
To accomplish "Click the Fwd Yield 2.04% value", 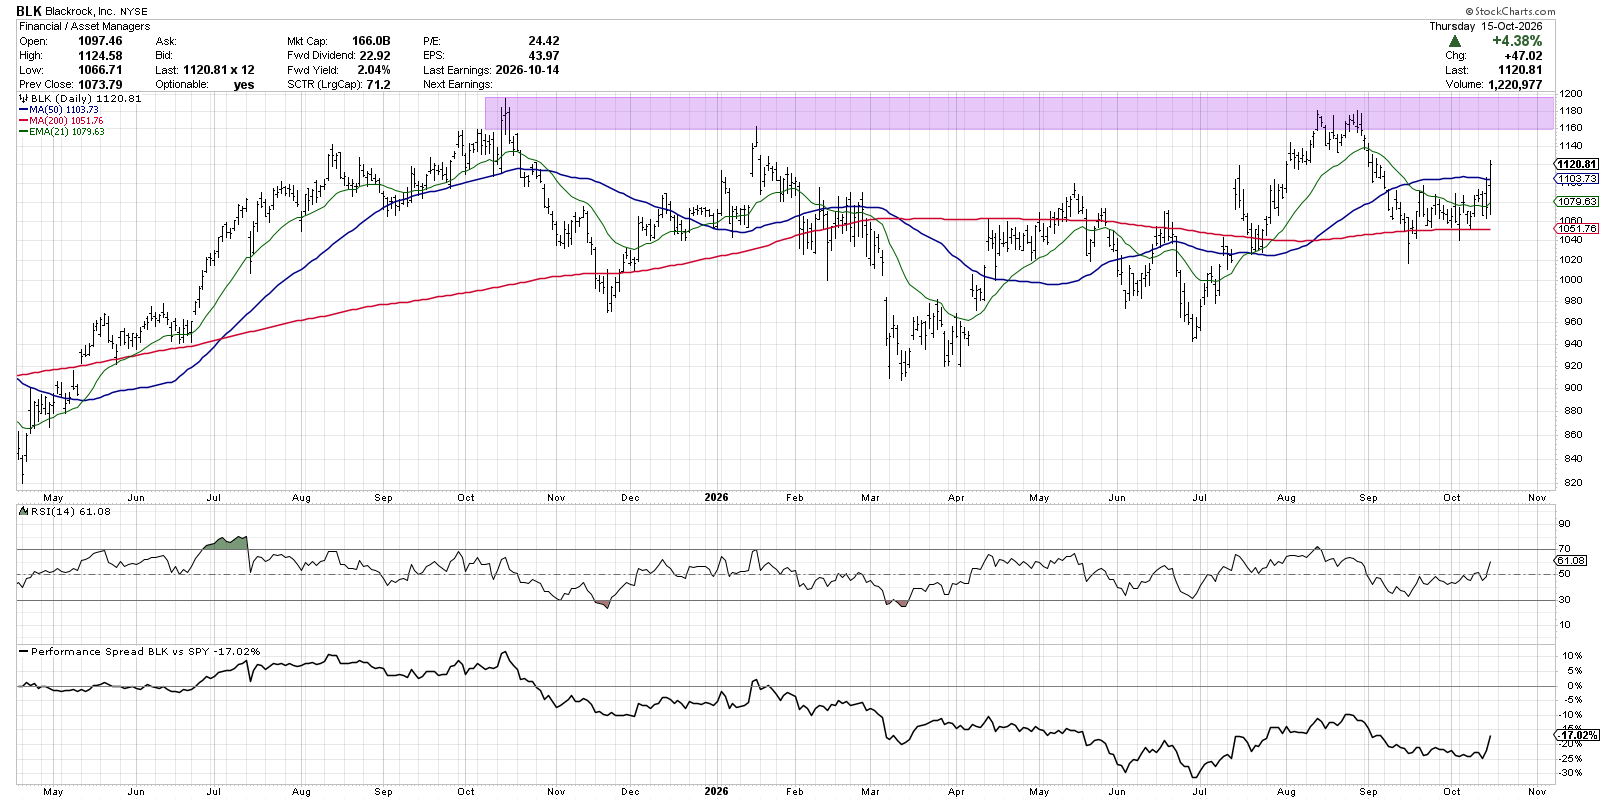I will [374, 70].
